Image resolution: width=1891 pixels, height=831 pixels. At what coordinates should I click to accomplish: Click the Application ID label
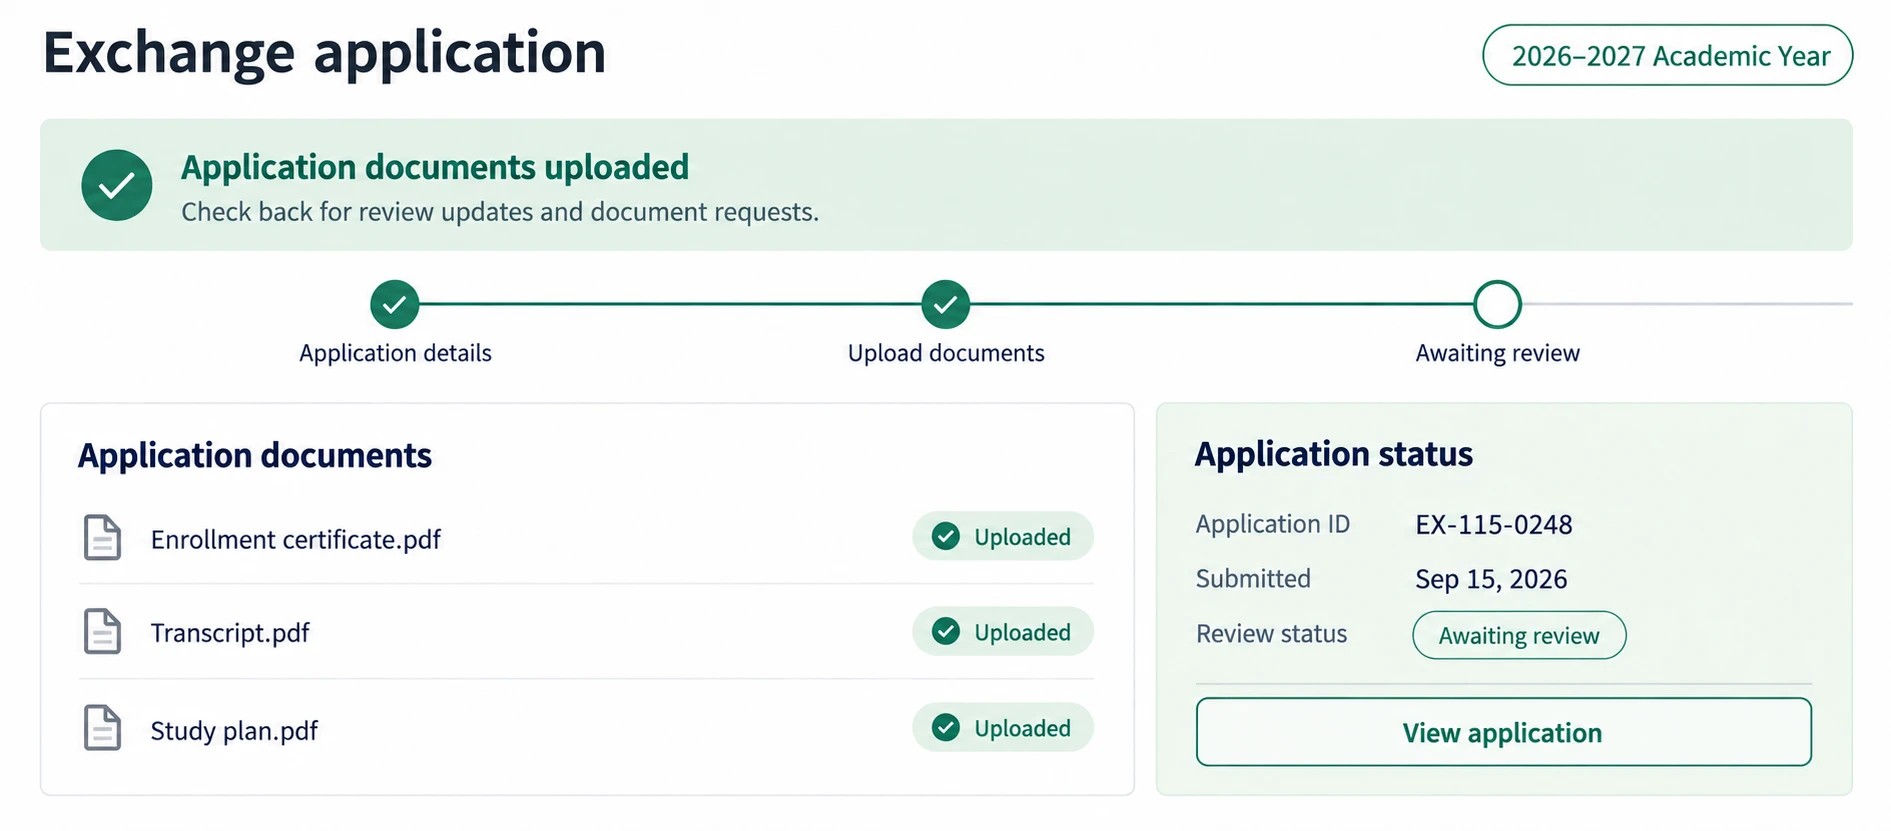pyautogui.click(x=1273, y=524)
